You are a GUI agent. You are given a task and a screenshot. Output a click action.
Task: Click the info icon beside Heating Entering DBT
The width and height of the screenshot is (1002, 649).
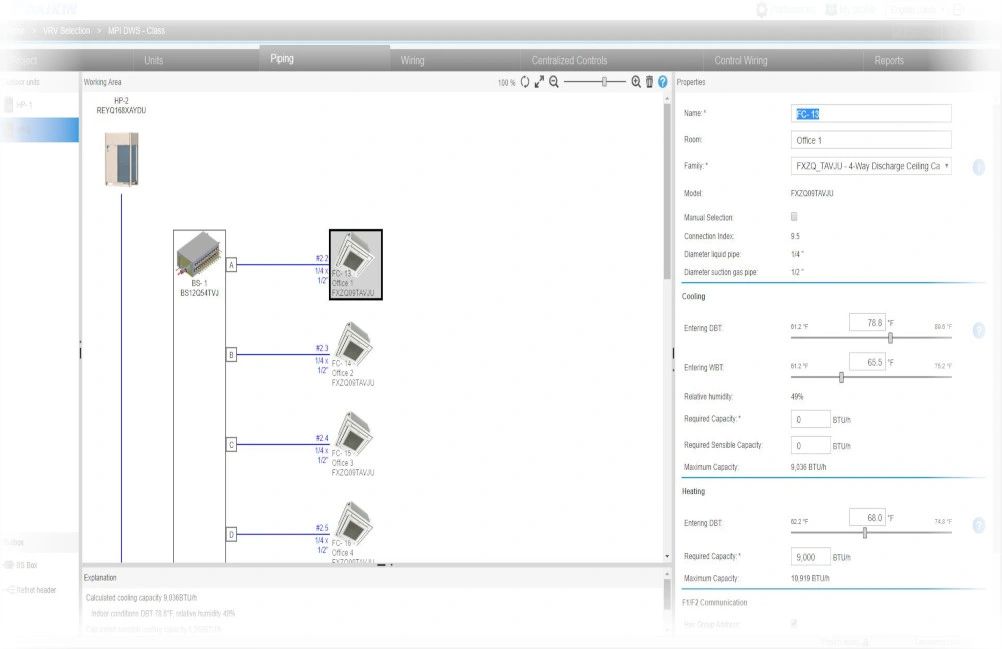pos(978,525)
